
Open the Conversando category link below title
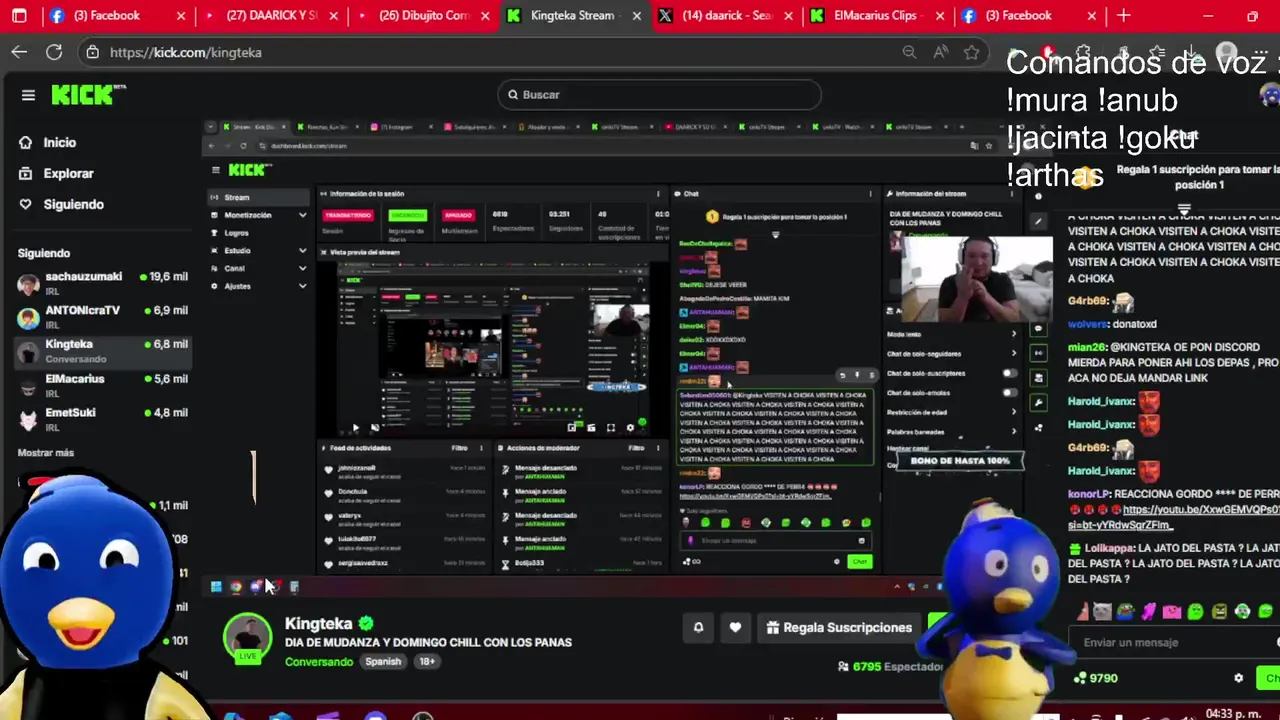[x=319, y=662]
